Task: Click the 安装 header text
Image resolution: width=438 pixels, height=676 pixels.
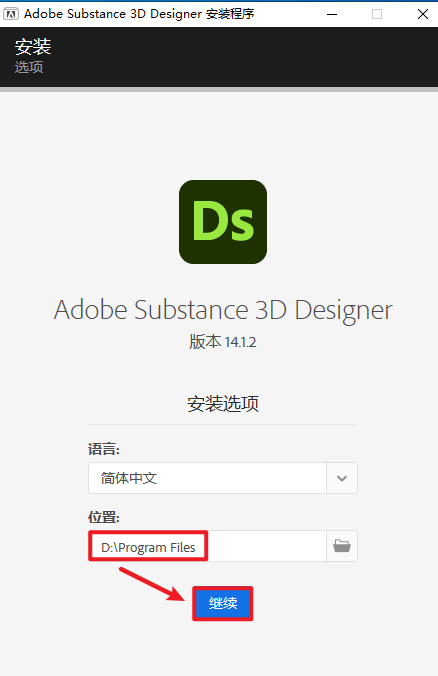Action: point(33,47)
